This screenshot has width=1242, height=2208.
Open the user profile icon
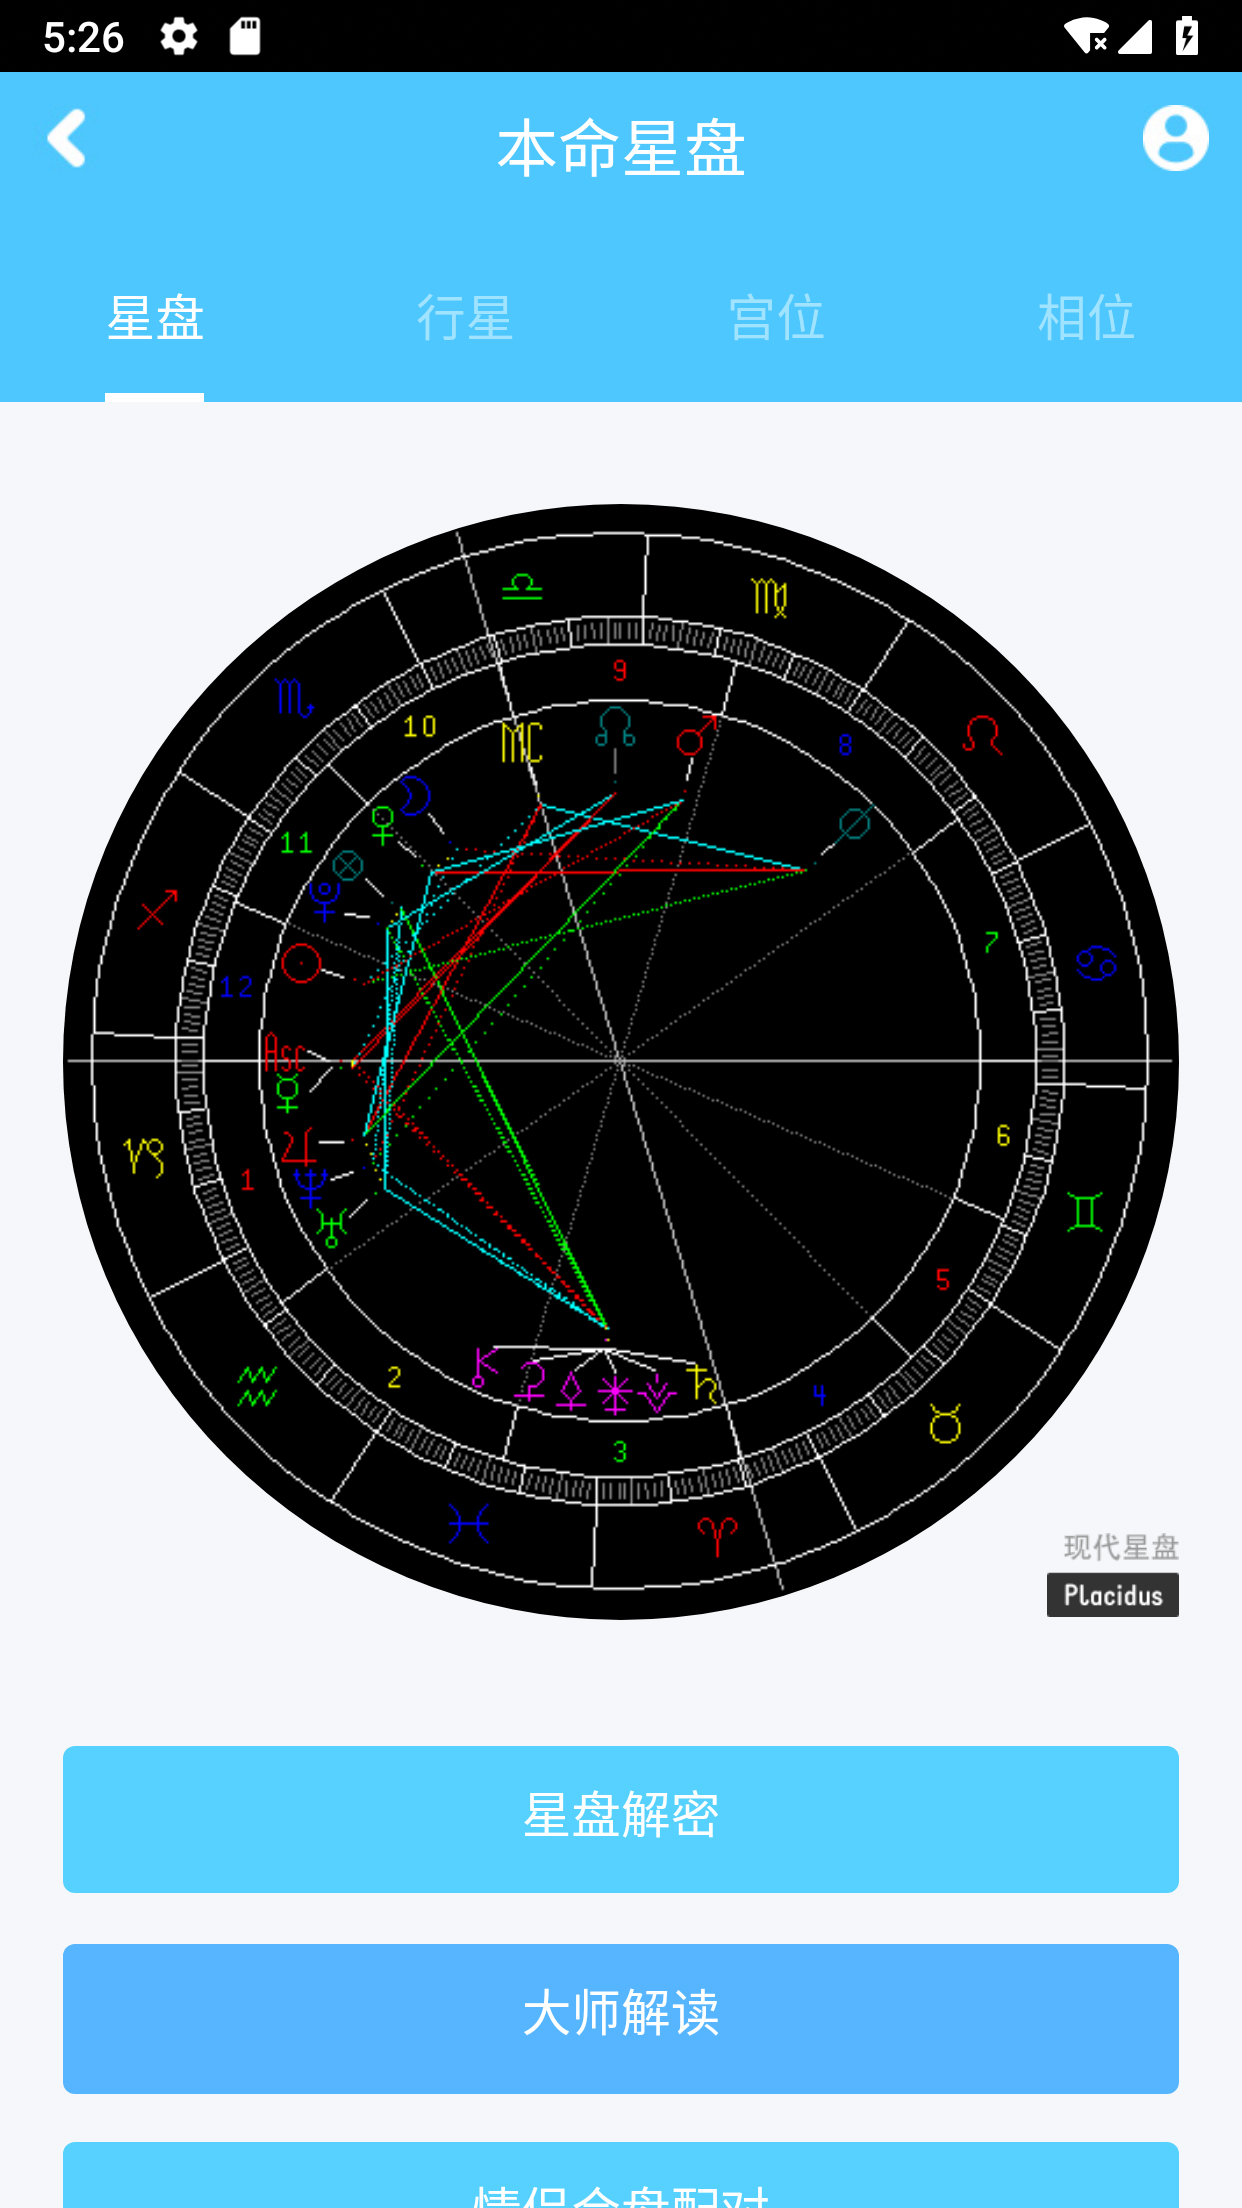click(x=1175, y=138)
